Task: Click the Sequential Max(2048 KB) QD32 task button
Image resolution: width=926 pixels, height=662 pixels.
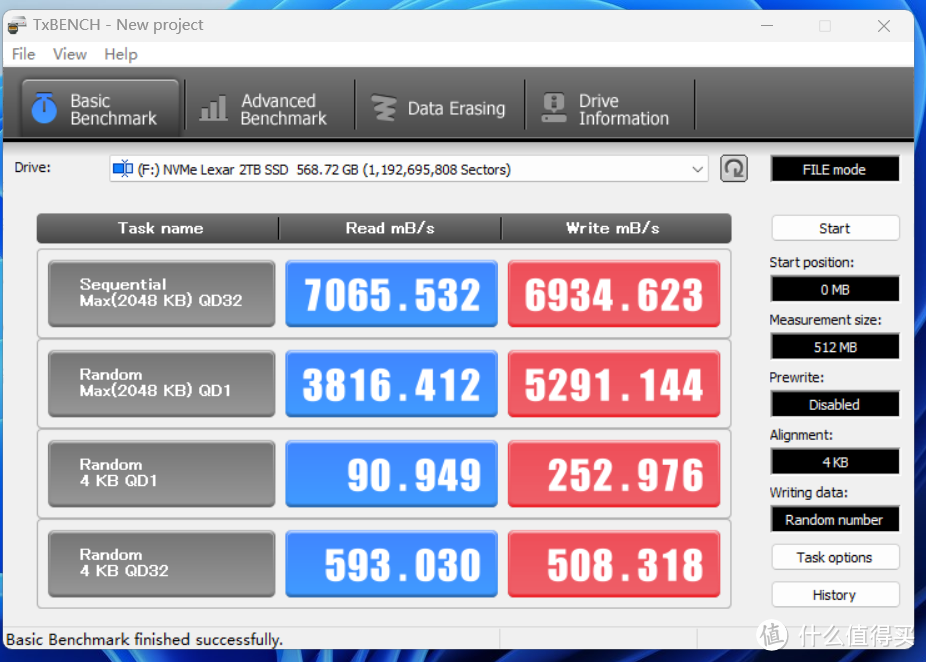Action: pyautogui.click(x=162, y=294)
